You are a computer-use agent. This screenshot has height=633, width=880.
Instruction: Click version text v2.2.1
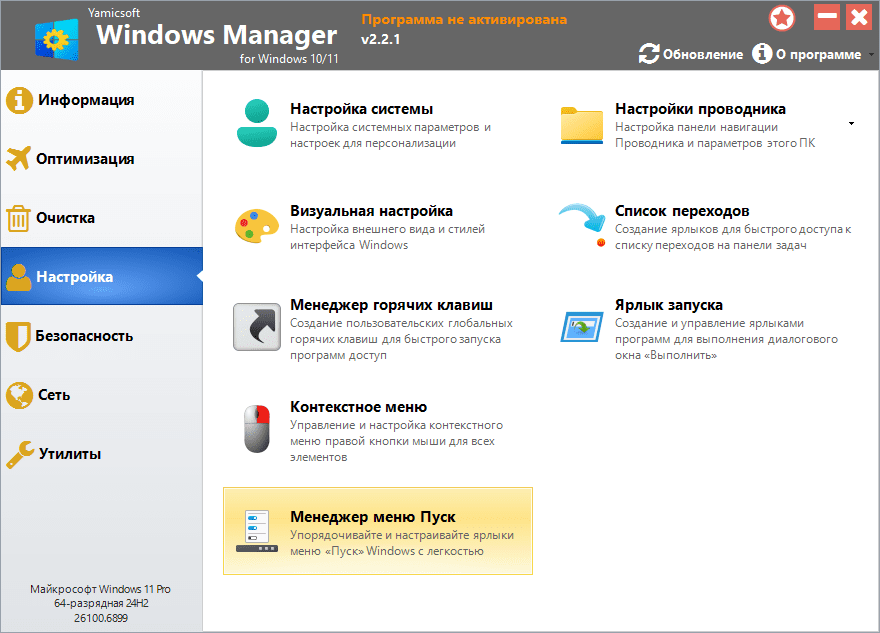tap(381, 39)
